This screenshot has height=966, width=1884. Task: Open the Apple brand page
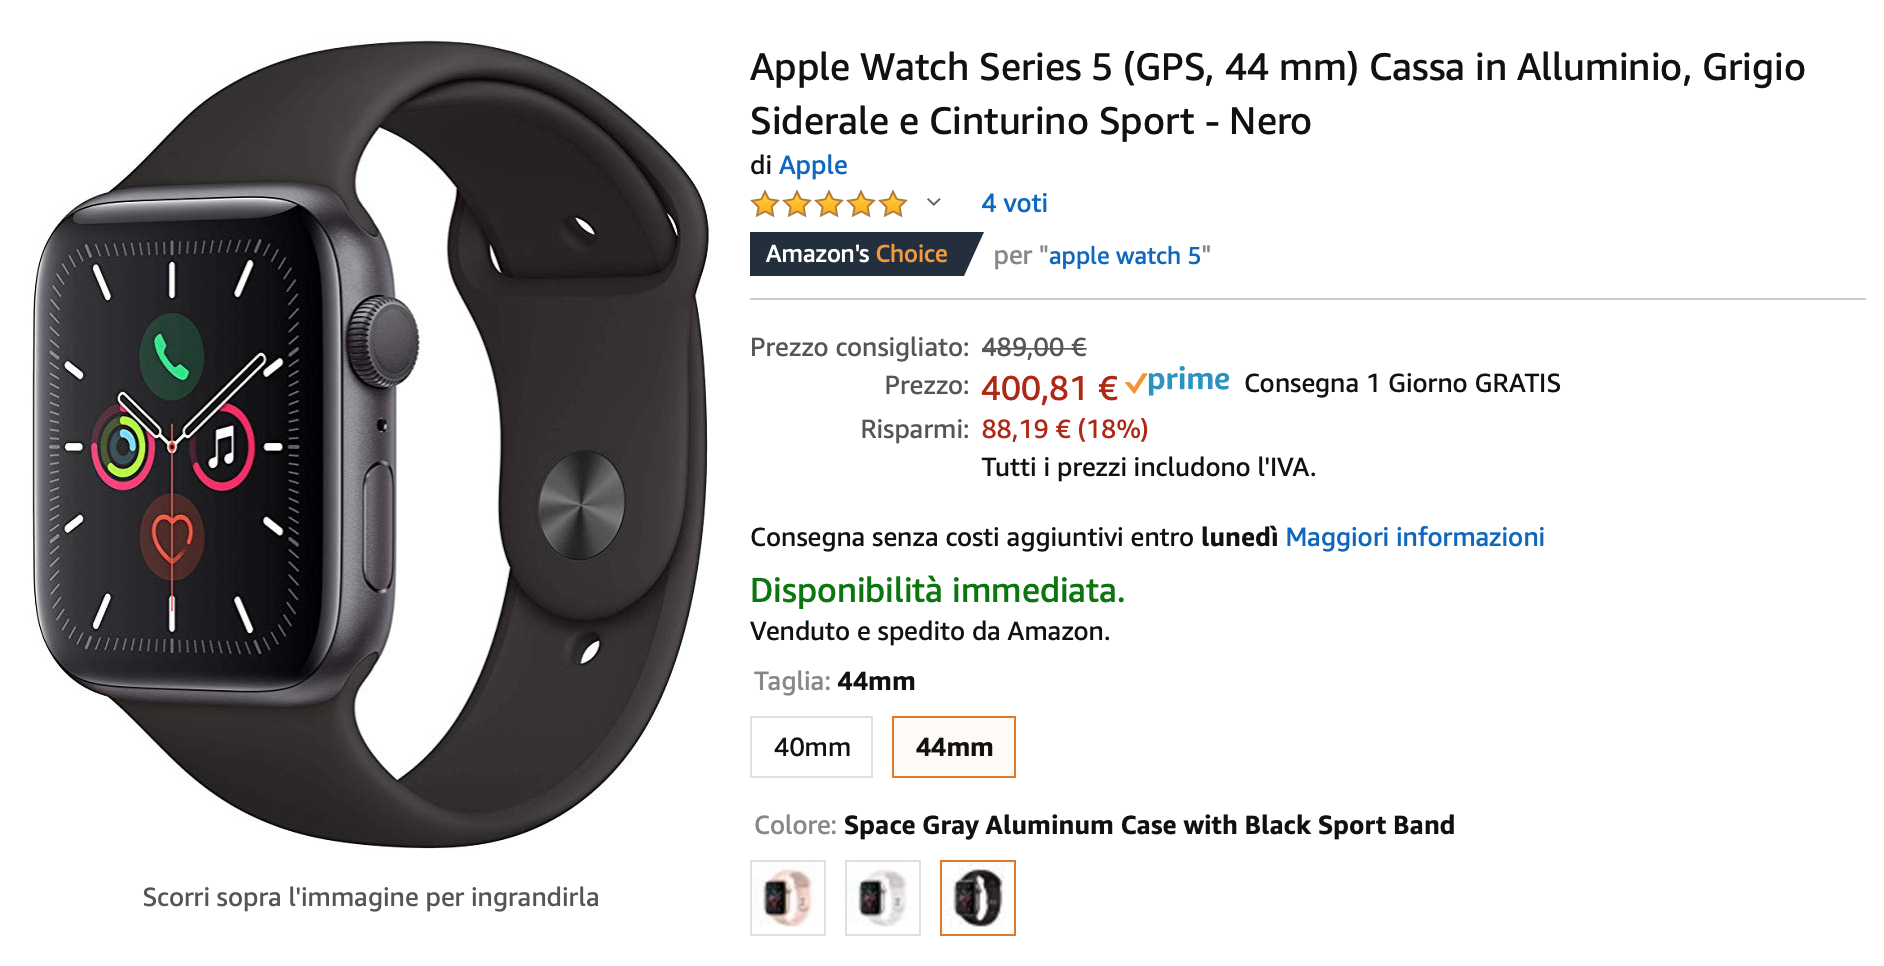click(813, 165)
